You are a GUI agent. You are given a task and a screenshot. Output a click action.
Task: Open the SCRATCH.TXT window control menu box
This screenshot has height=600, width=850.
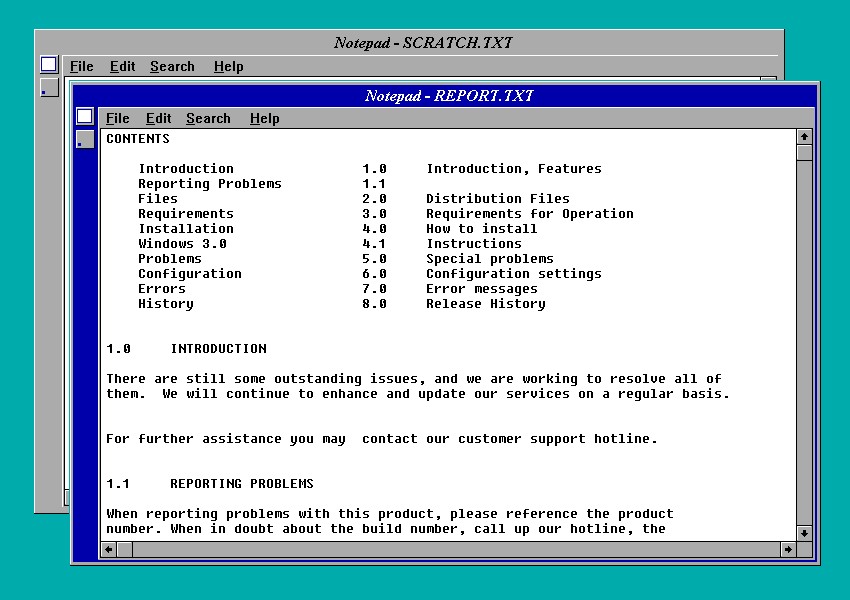(49, 65)
